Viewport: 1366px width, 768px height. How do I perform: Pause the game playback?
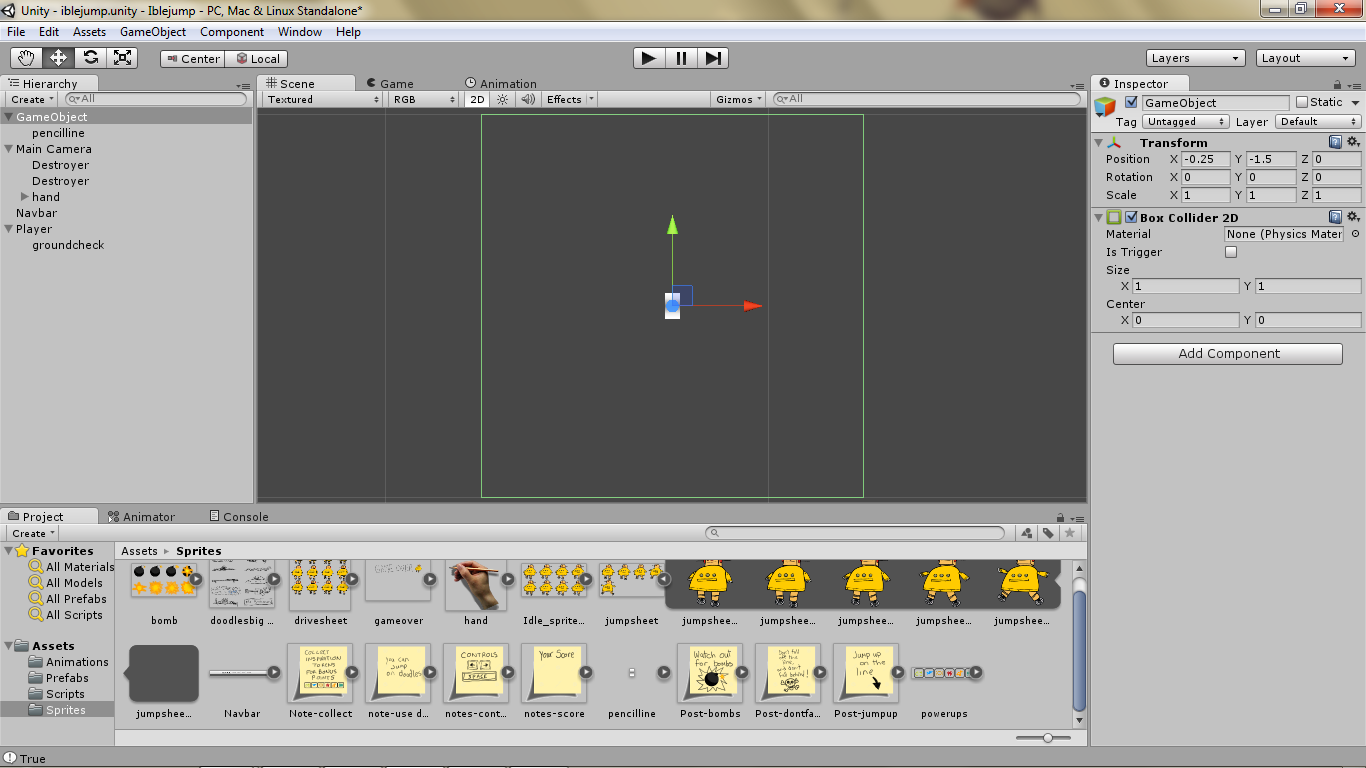[x=680, y=58]
